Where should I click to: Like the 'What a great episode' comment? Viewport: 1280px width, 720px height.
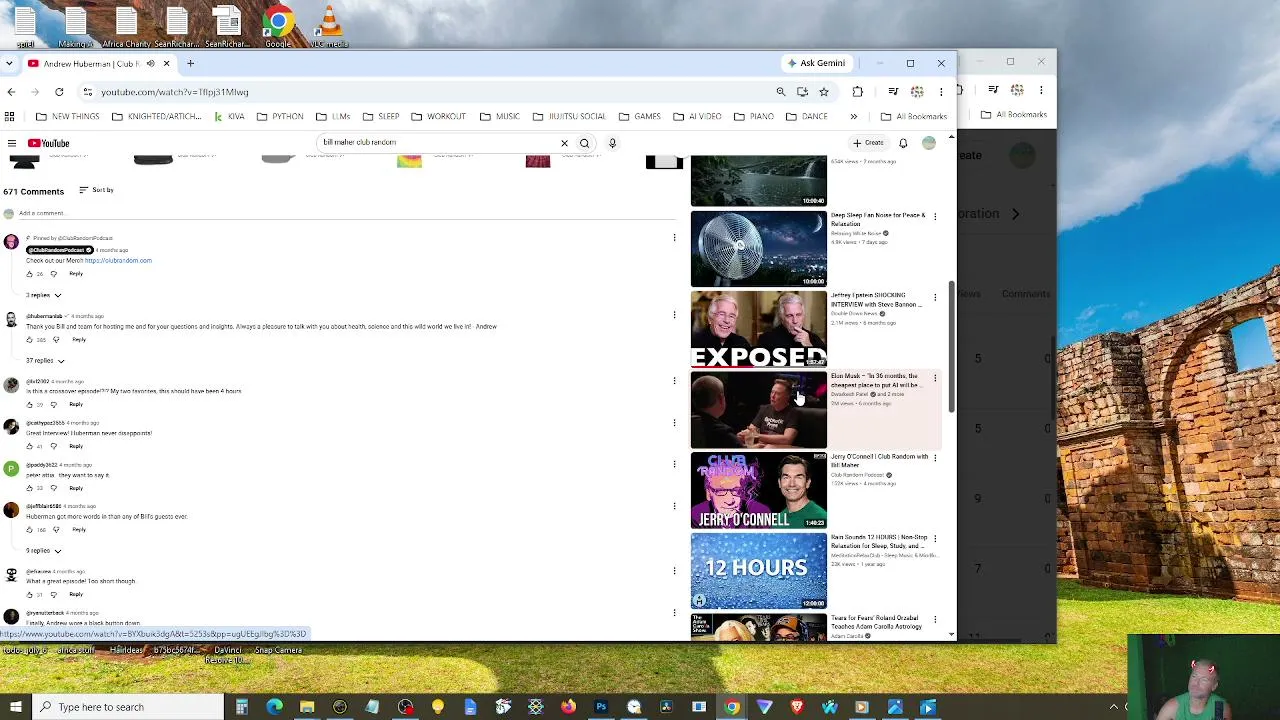(30, 595)
